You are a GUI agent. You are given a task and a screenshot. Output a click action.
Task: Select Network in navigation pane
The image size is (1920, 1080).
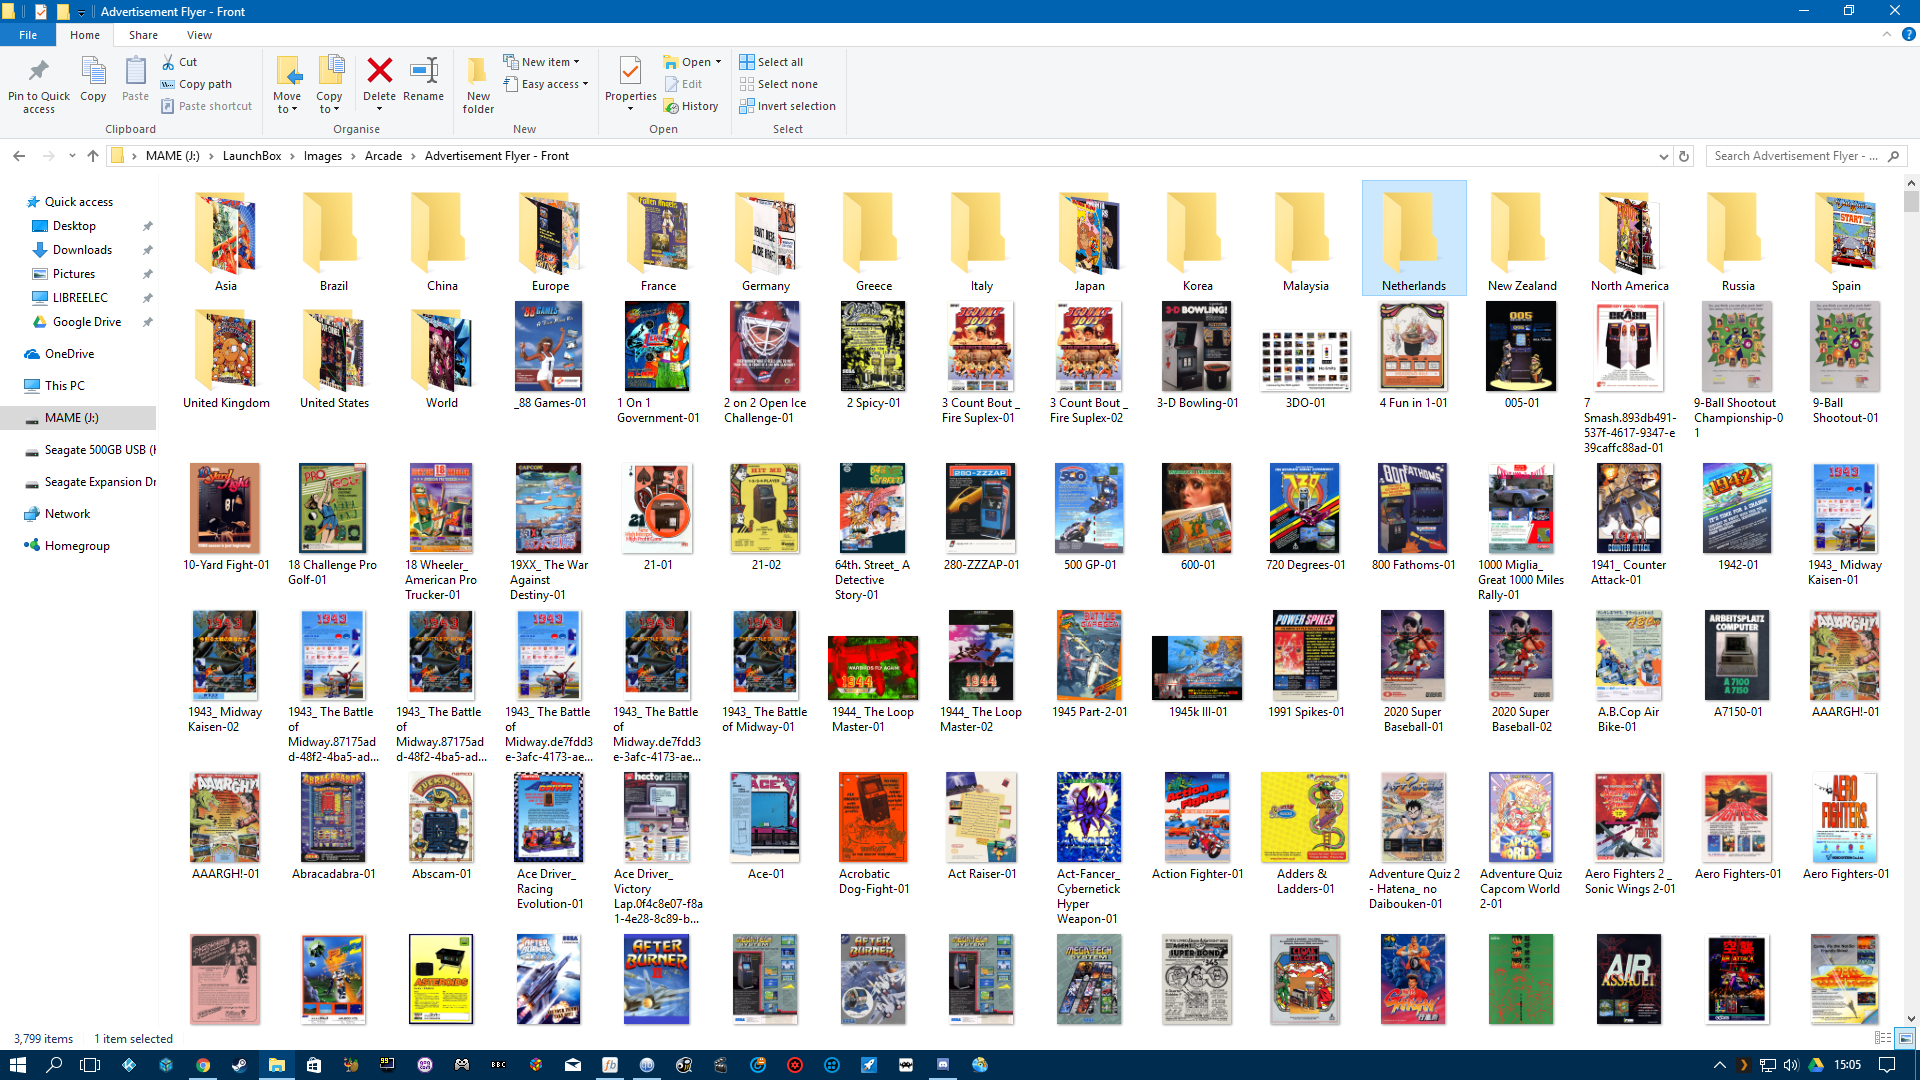67,514
